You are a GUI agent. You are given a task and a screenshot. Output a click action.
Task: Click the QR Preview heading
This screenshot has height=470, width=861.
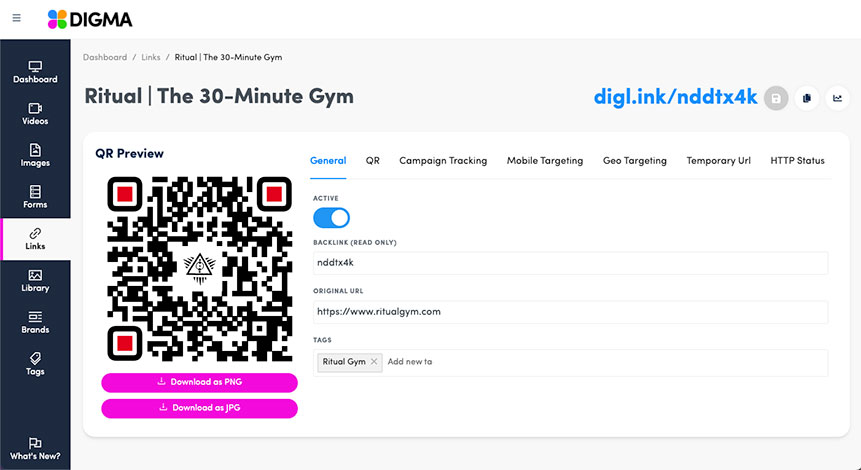(130, 154)
